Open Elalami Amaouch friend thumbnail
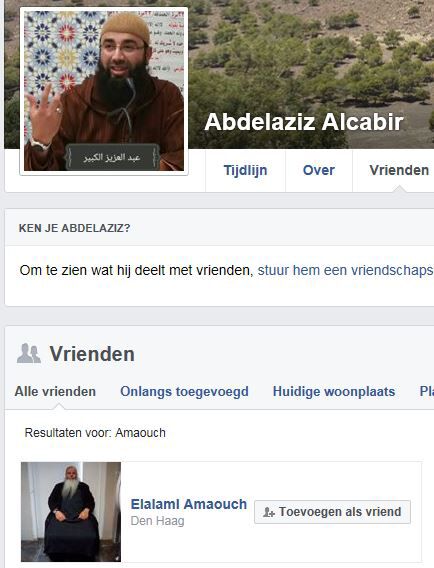The image size is (434, 568). [71, 511]
